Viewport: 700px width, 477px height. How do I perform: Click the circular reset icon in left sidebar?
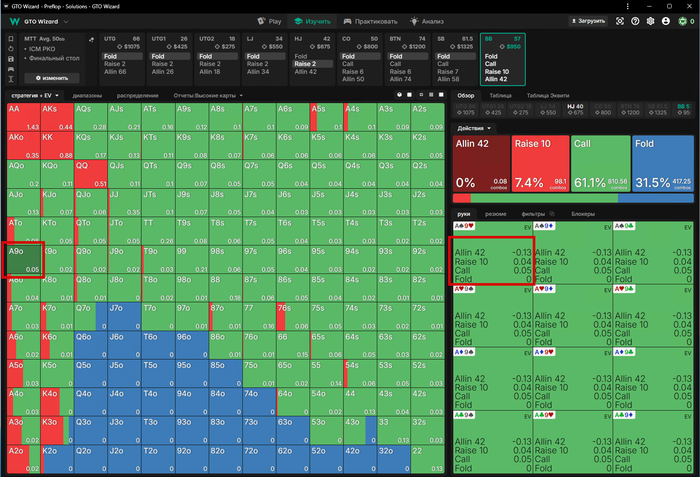11,49
